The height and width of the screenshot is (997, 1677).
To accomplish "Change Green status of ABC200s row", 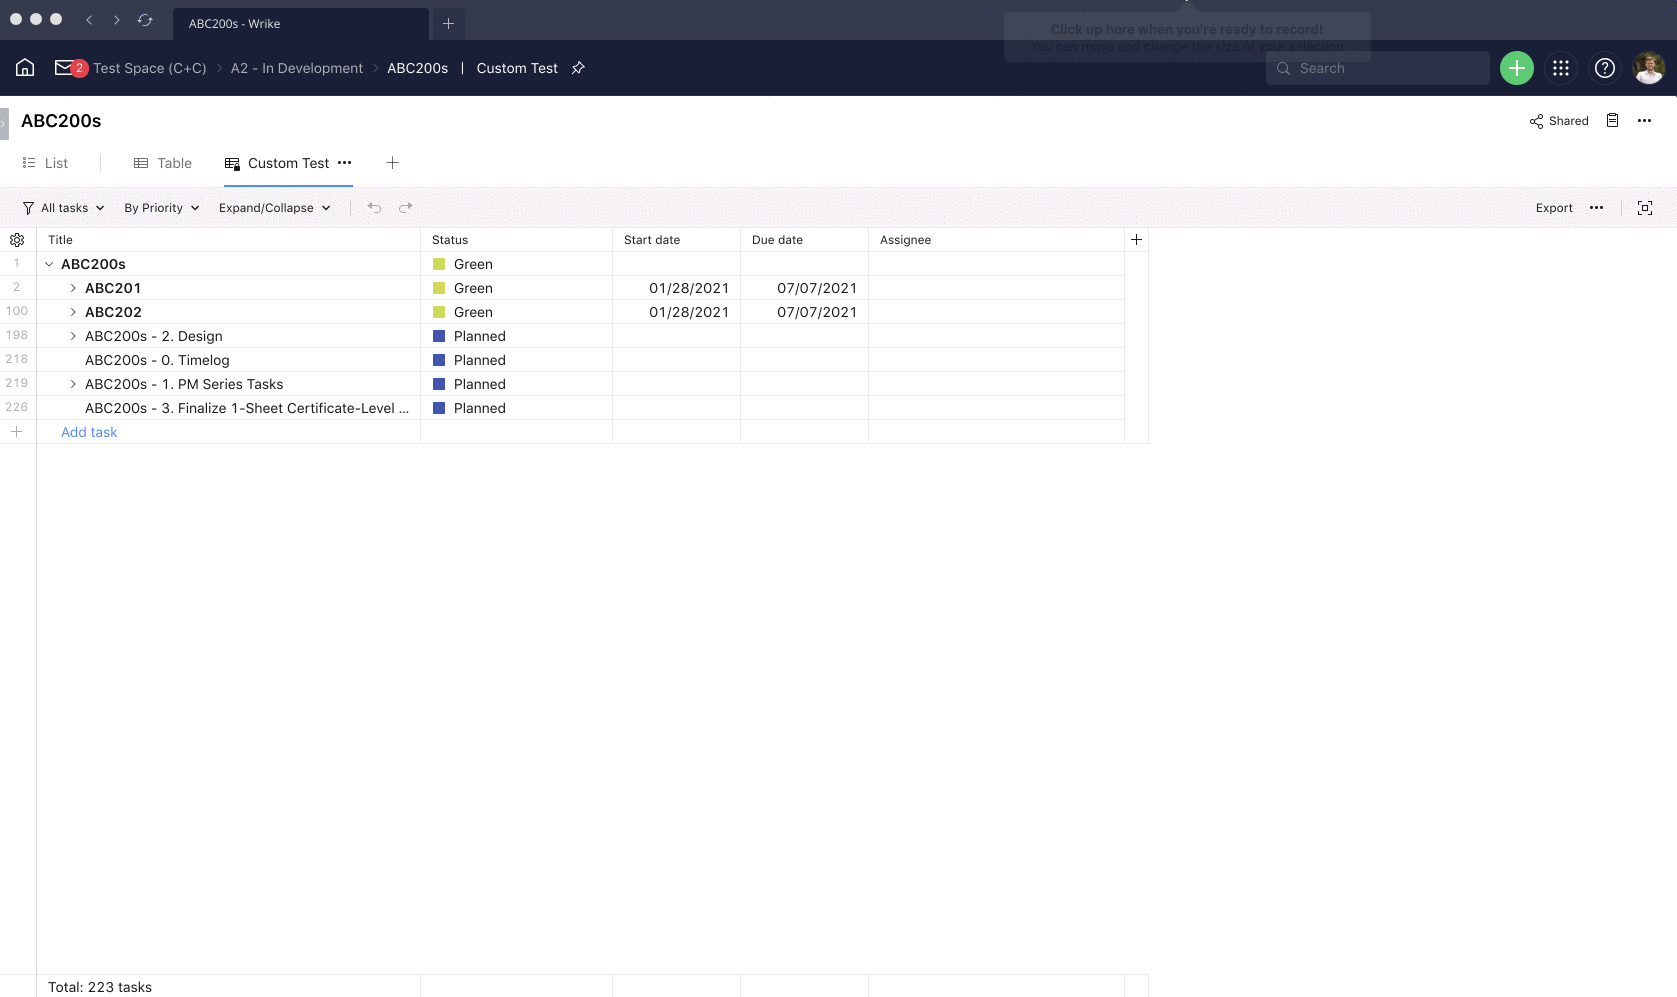I will 516,264.
